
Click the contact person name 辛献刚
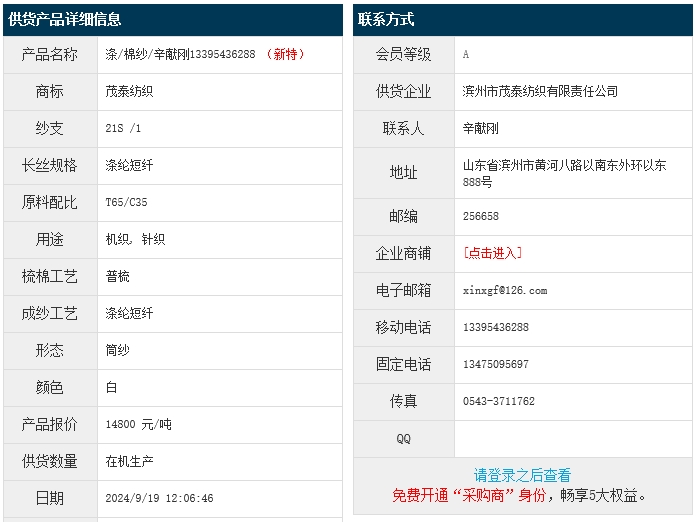(480, 128)
